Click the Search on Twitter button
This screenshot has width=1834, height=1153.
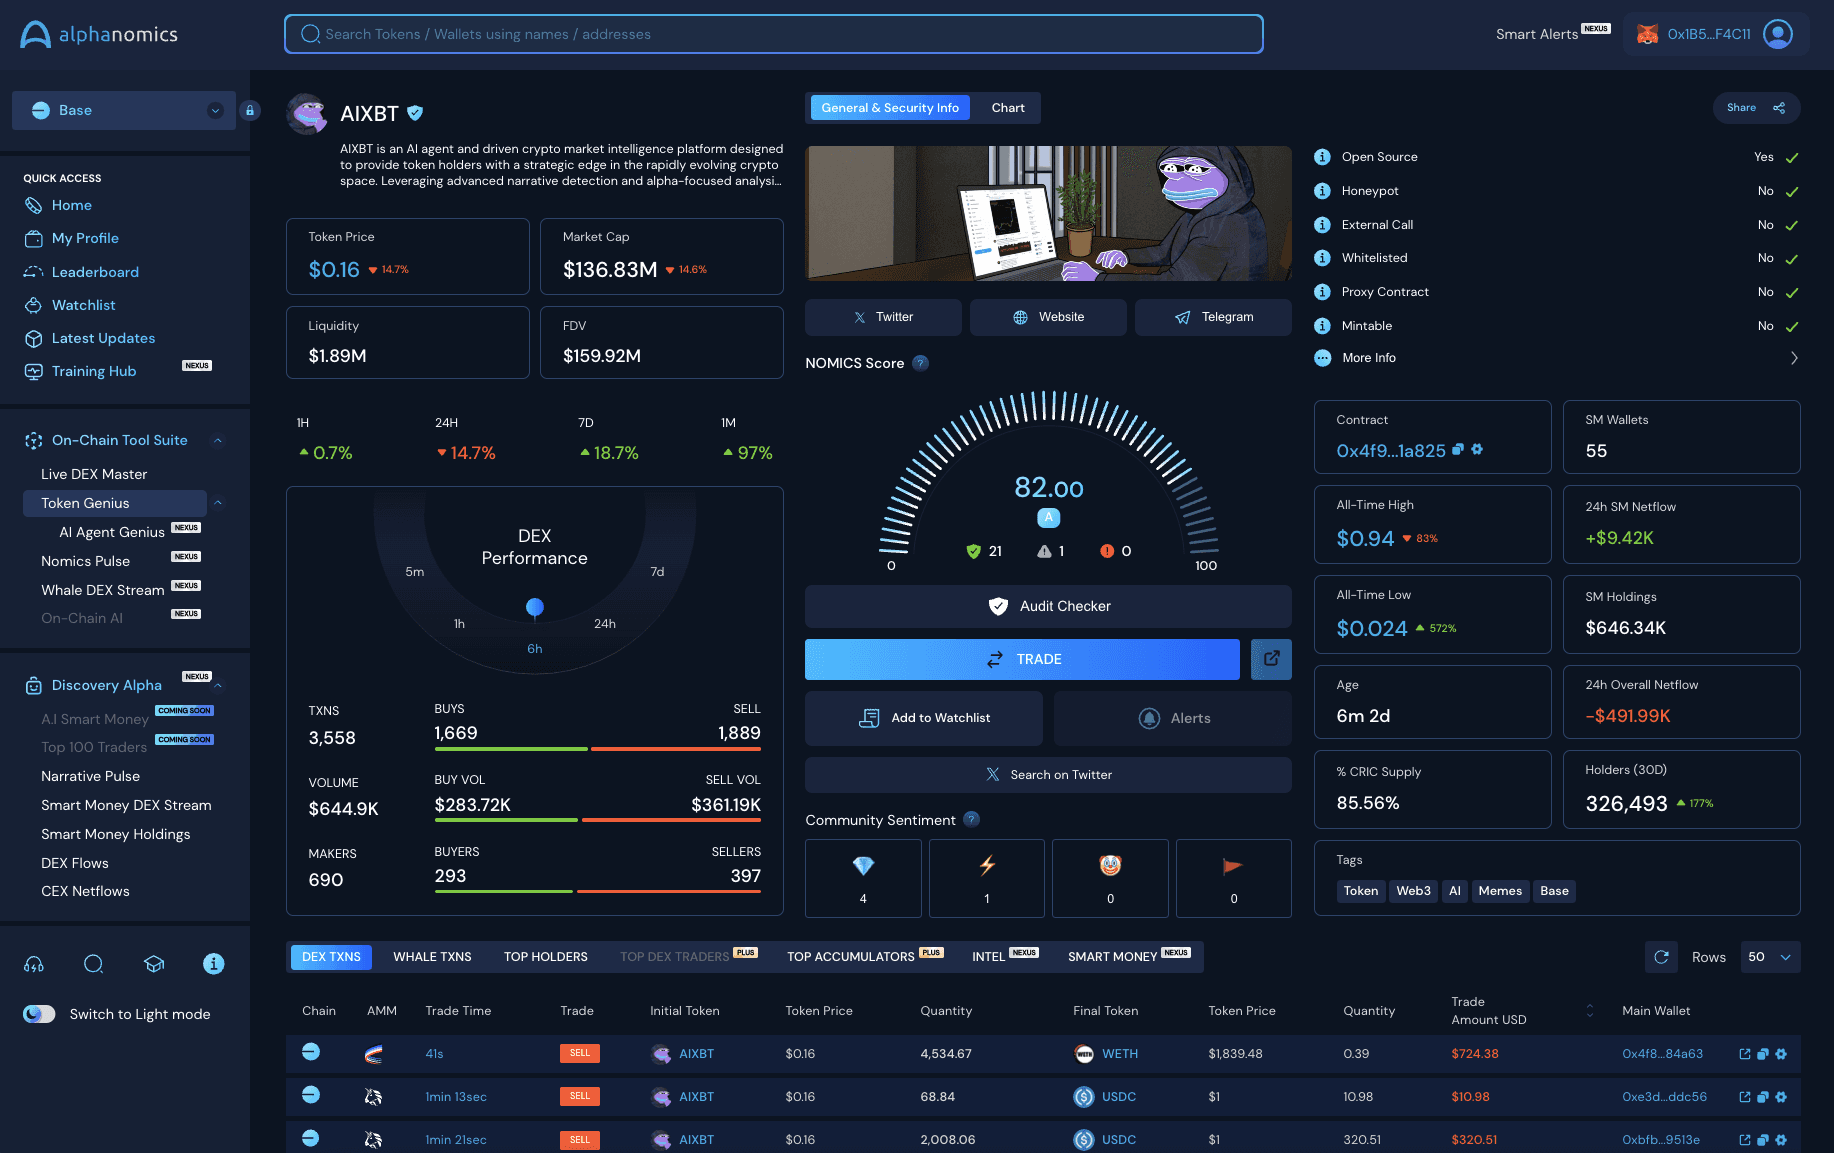1048,775
